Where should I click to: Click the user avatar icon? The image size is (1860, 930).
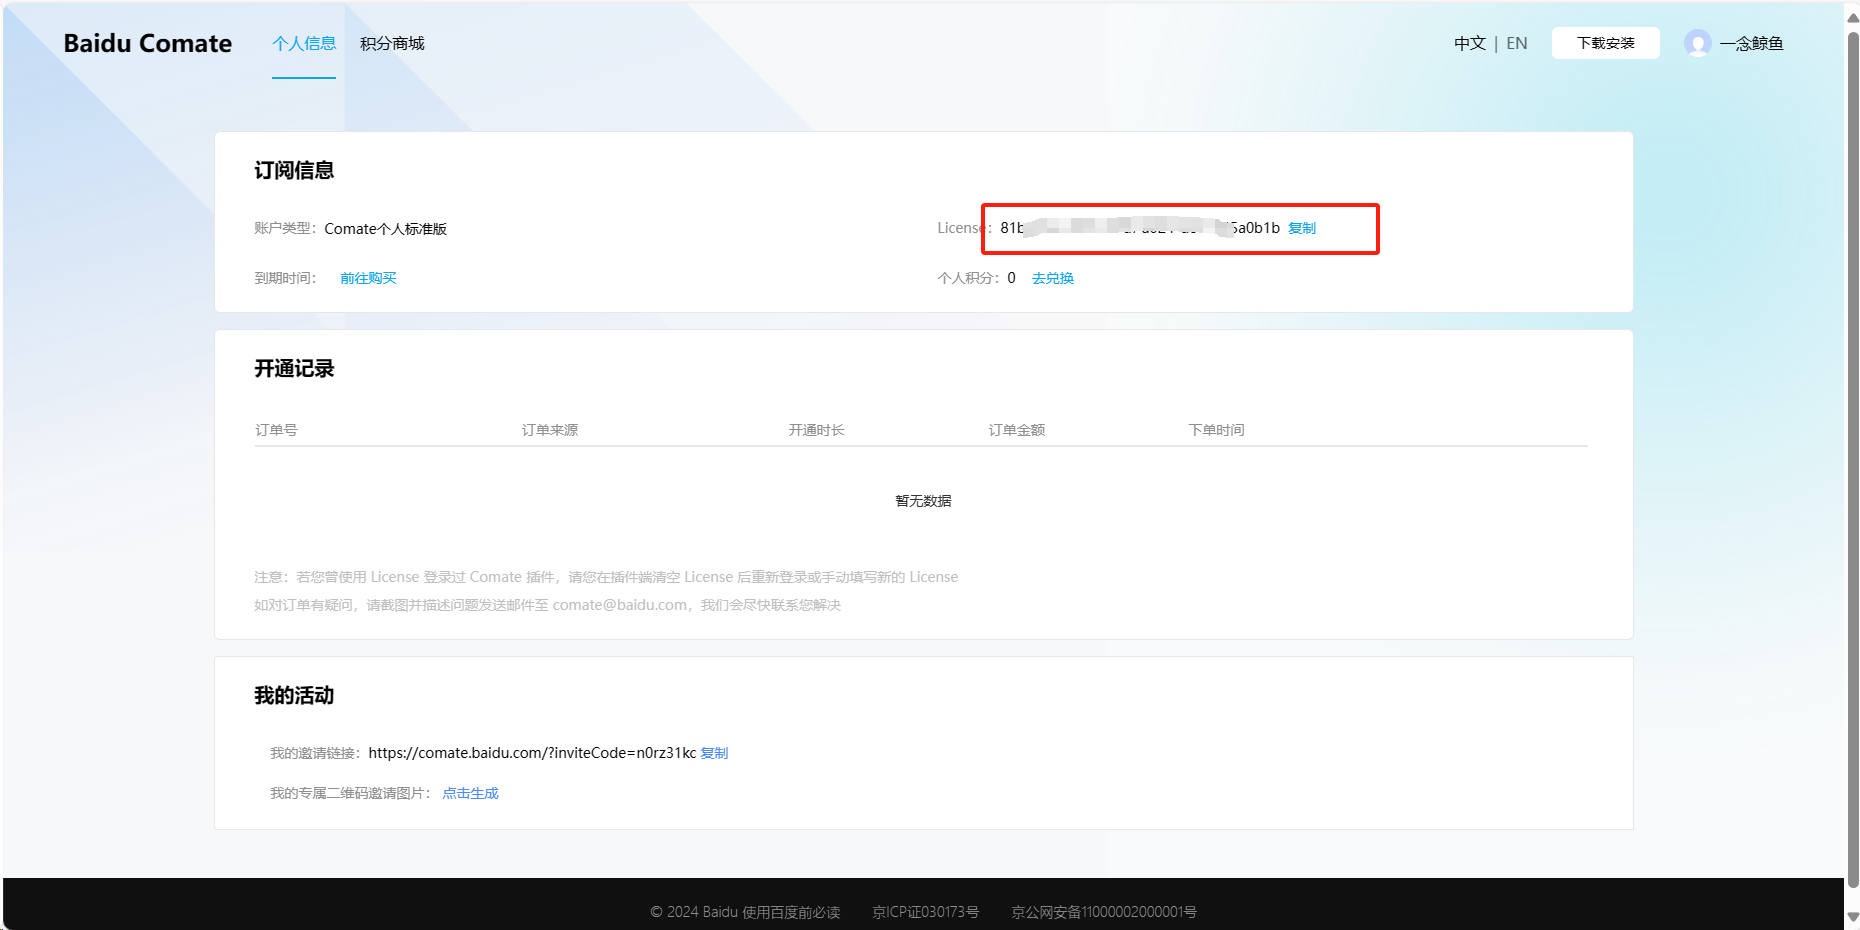point(1697,43)
